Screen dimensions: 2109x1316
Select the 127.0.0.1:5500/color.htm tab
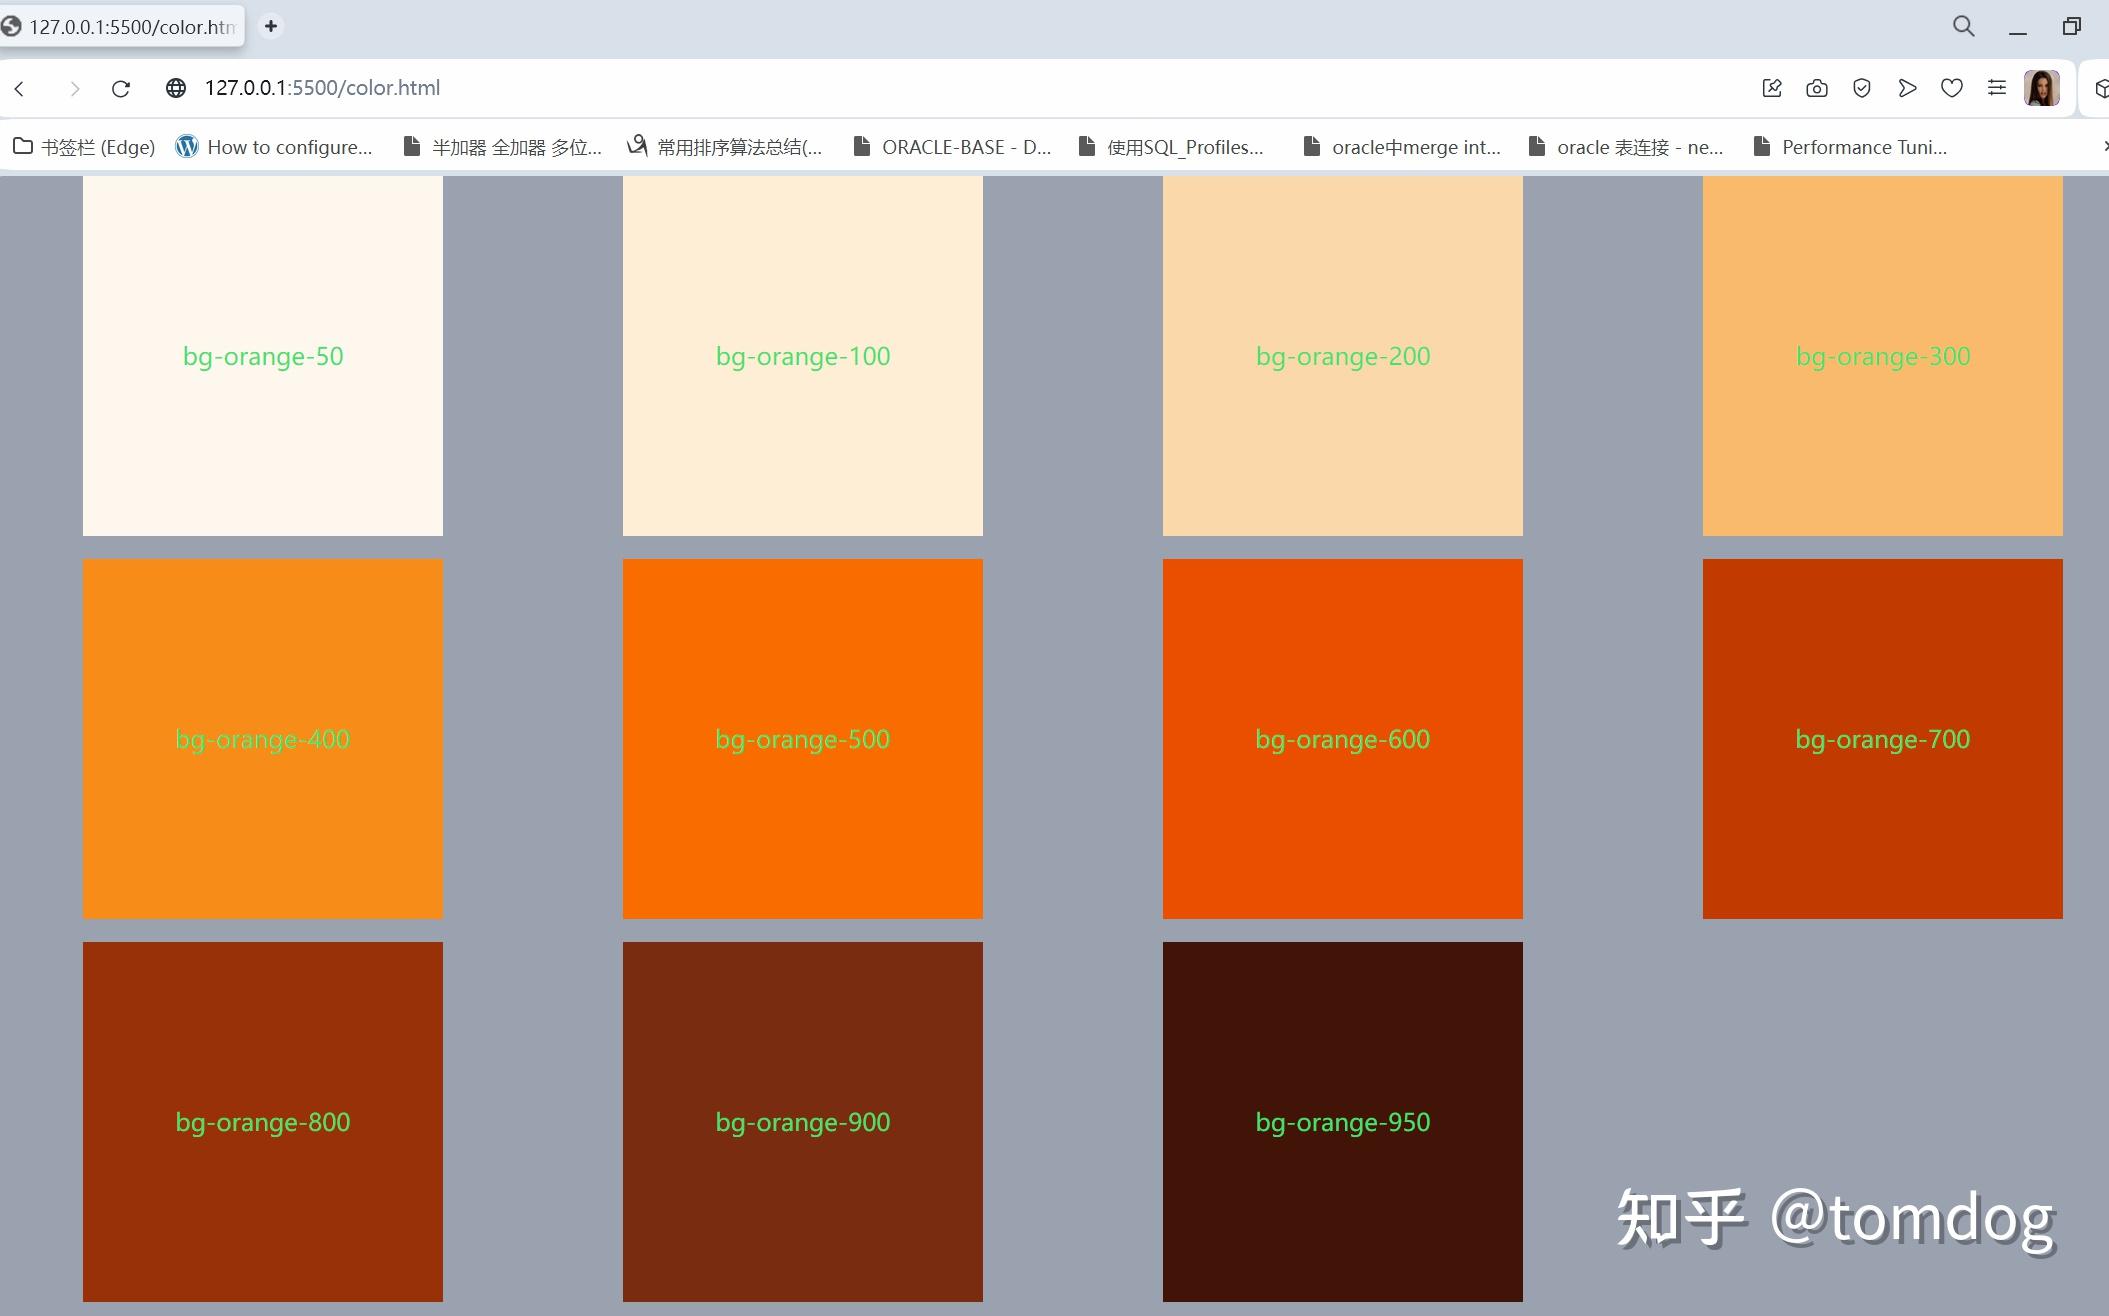tap(120, 27)
